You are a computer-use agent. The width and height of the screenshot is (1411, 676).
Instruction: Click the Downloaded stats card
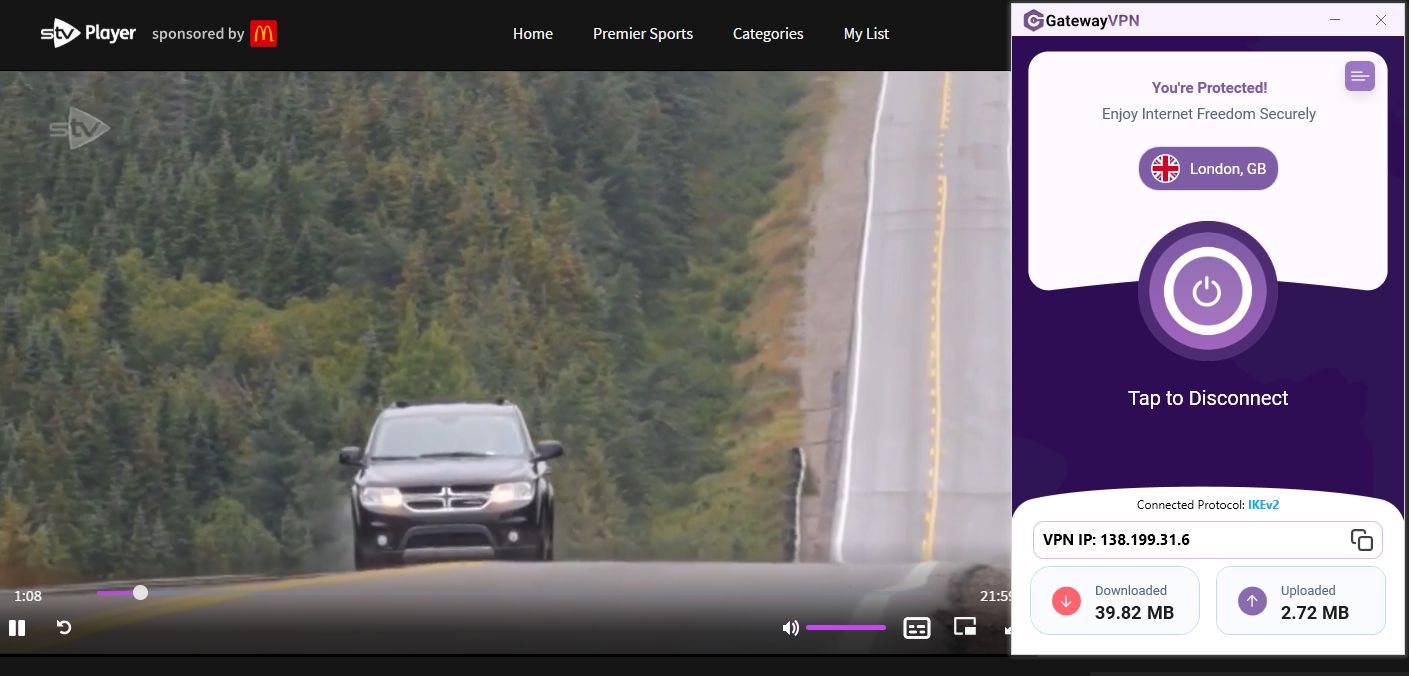(1114, 600)
